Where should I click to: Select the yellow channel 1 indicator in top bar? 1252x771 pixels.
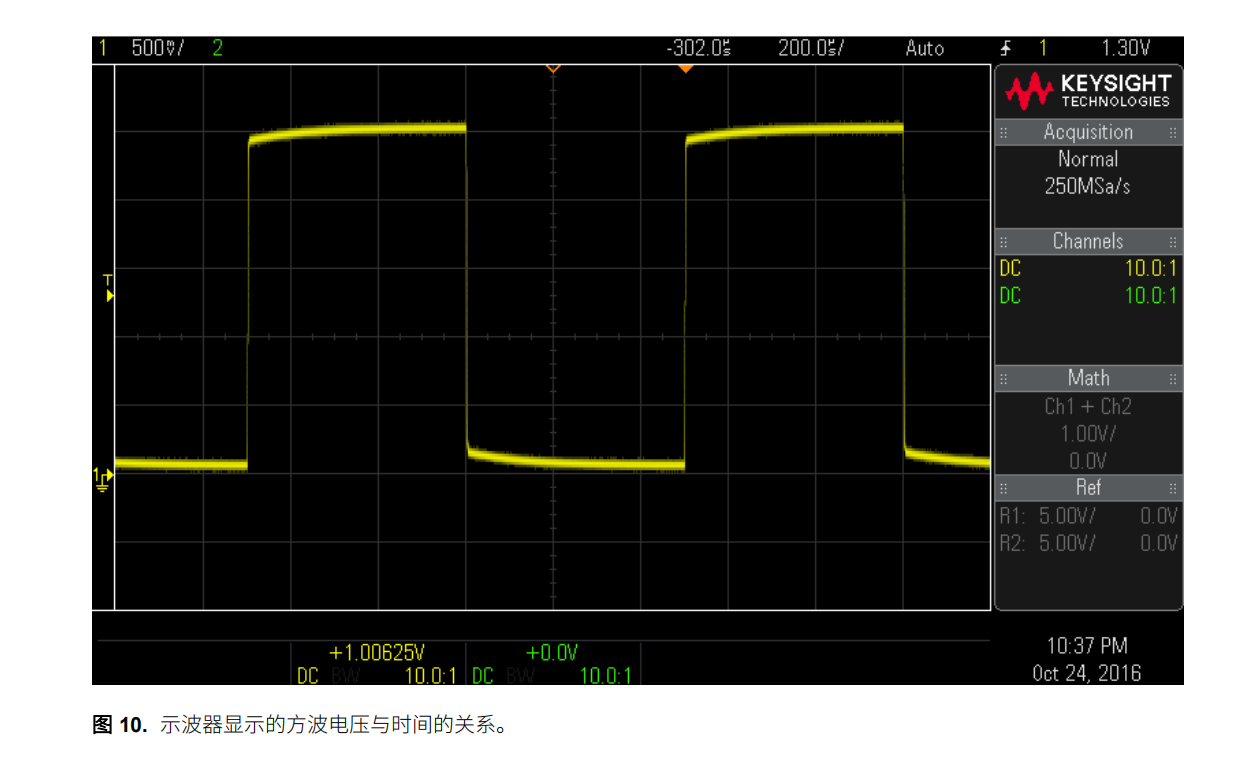pos(103,48)
